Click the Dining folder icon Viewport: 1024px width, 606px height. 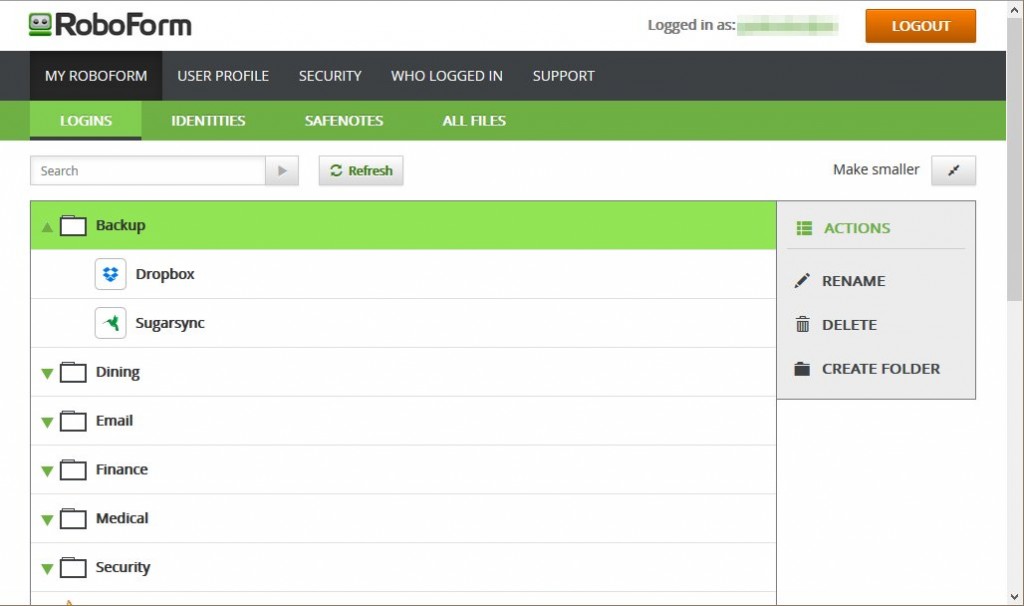click(x=73, y=372)
